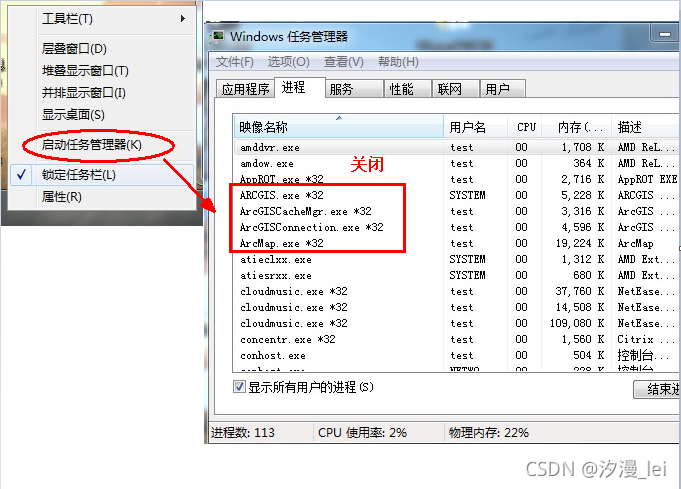Viewport: 681px width, 489px height.
Task: Minimize the Task Manager window
Action: [664, 34]
